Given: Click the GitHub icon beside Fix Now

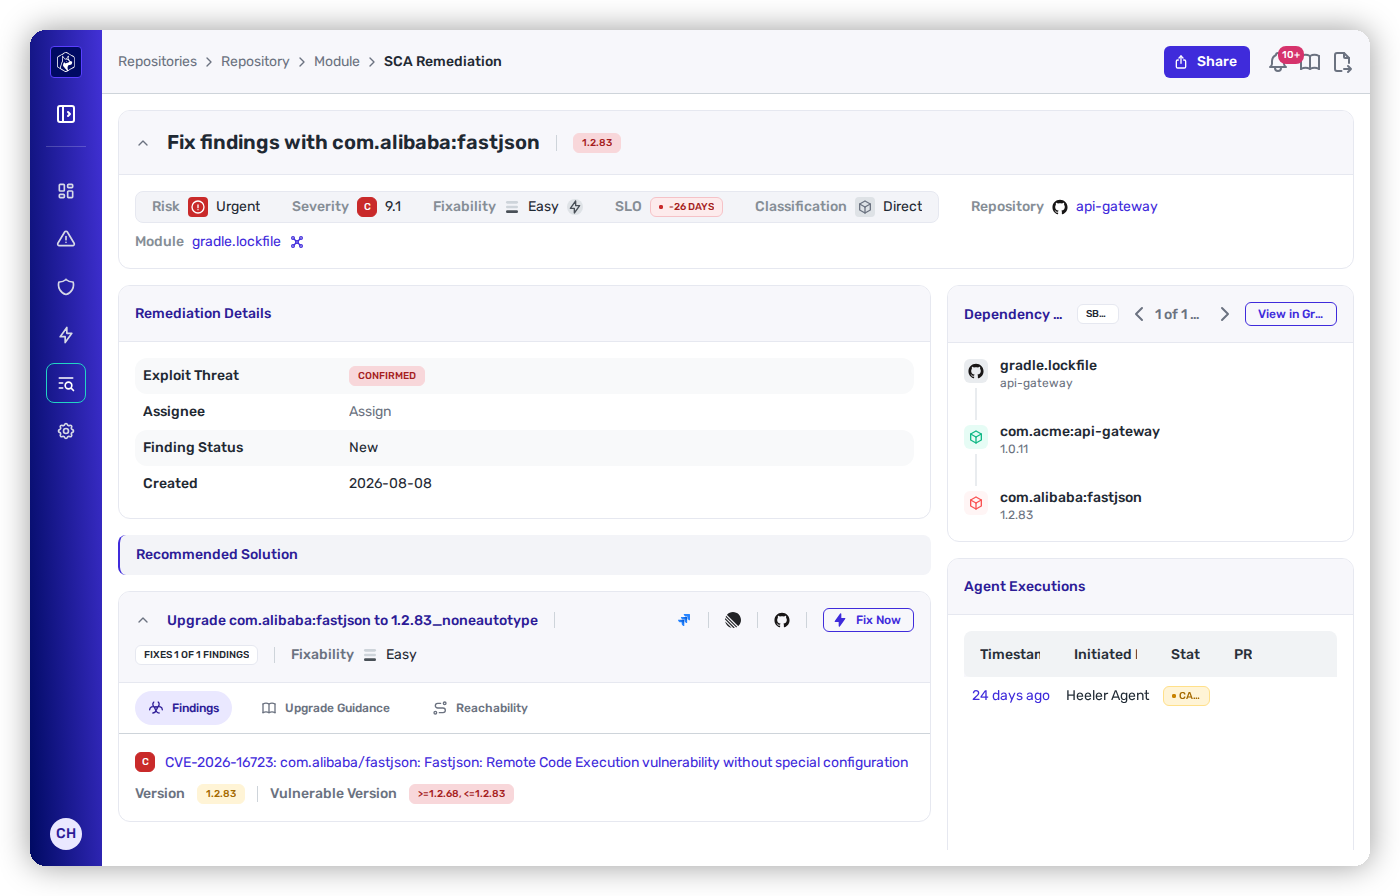Looking at the screenshot, I should click(x=782, y=620).
